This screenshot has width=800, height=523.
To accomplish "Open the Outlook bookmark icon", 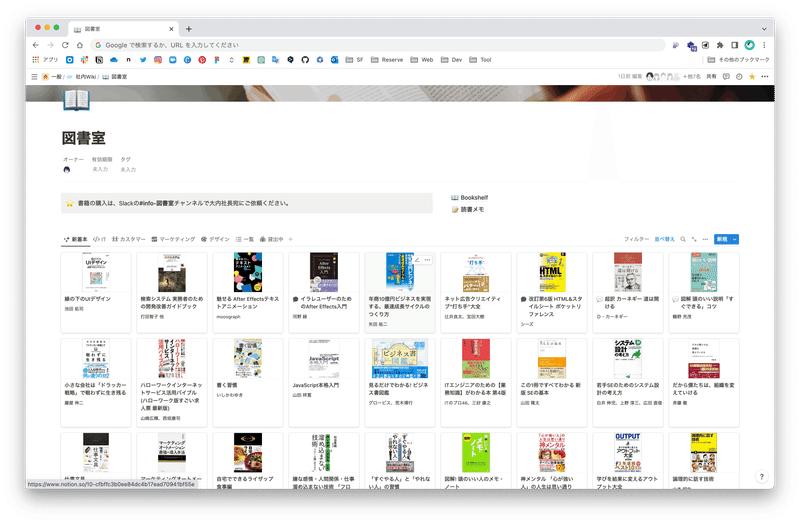I will coord(335,60).
